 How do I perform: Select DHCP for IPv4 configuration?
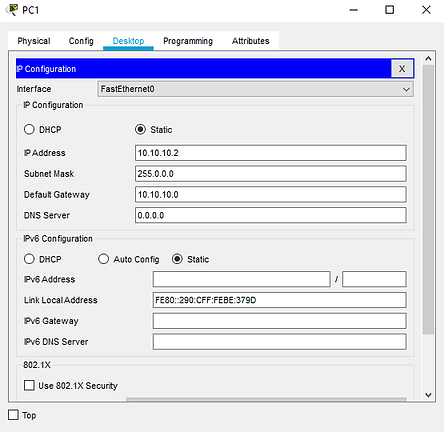29,129
